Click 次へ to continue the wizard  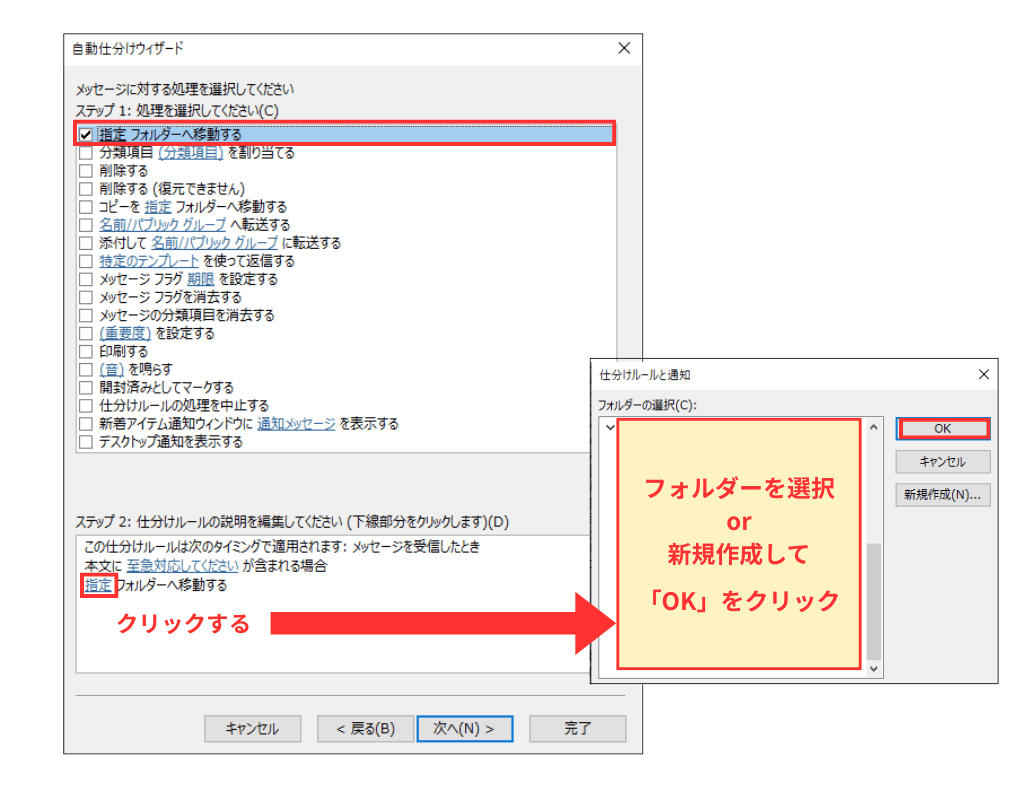464,728
